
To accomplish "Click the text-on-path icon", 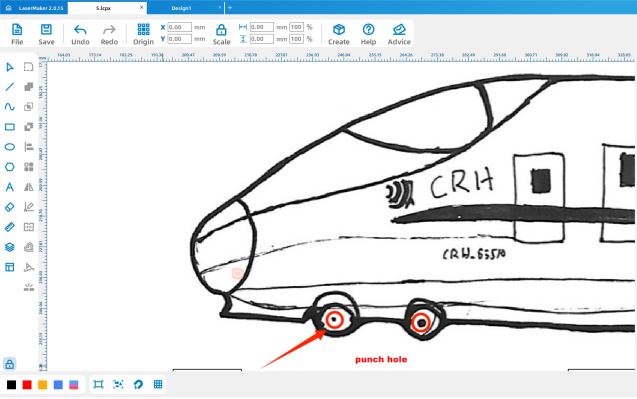I will (x=28, y=267).
